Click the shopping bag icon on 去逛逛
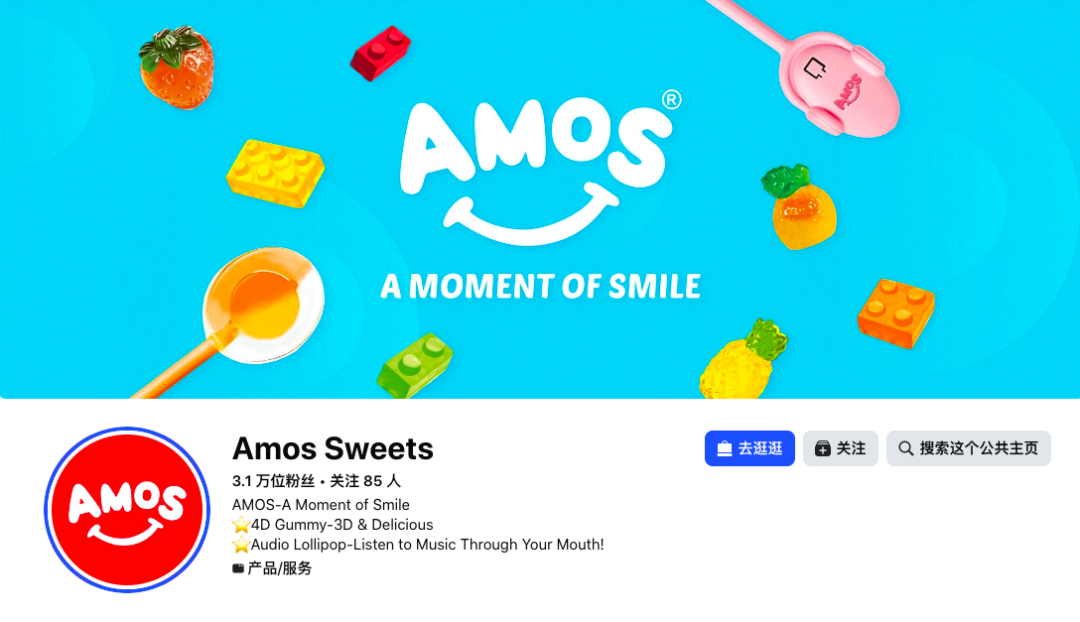1080x622 pixels. coord(724,449)
